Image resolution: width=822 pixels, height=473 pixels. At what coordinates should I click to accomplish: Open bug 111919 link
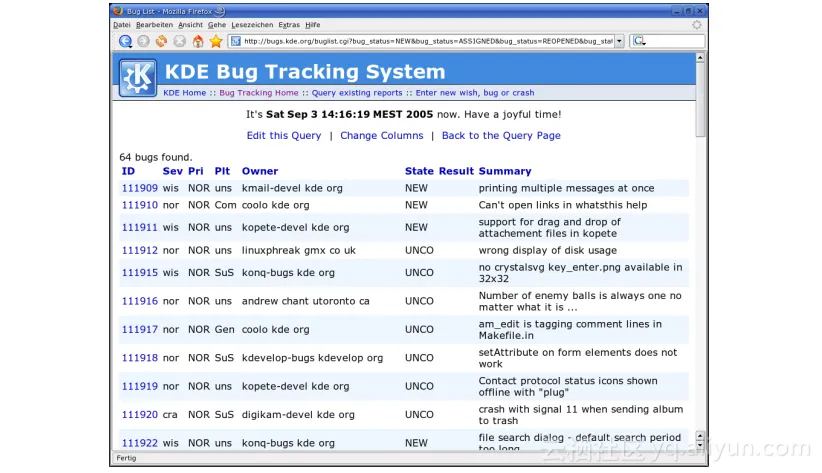tap(139, 386)
